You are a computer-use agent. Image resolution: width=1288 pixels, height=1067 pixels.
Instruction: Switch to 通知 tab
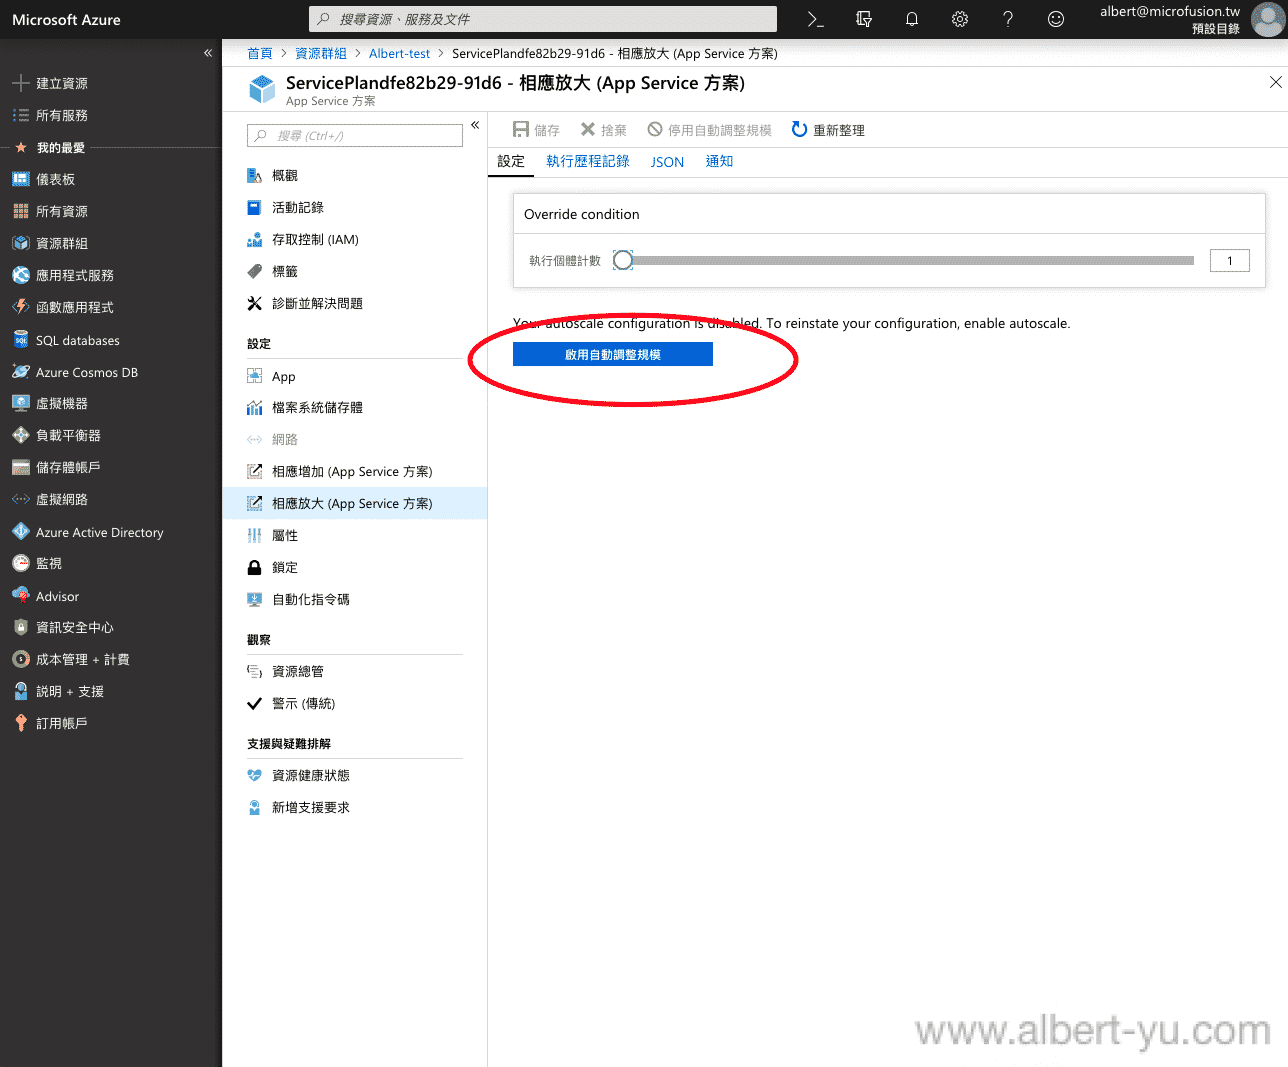719,161
